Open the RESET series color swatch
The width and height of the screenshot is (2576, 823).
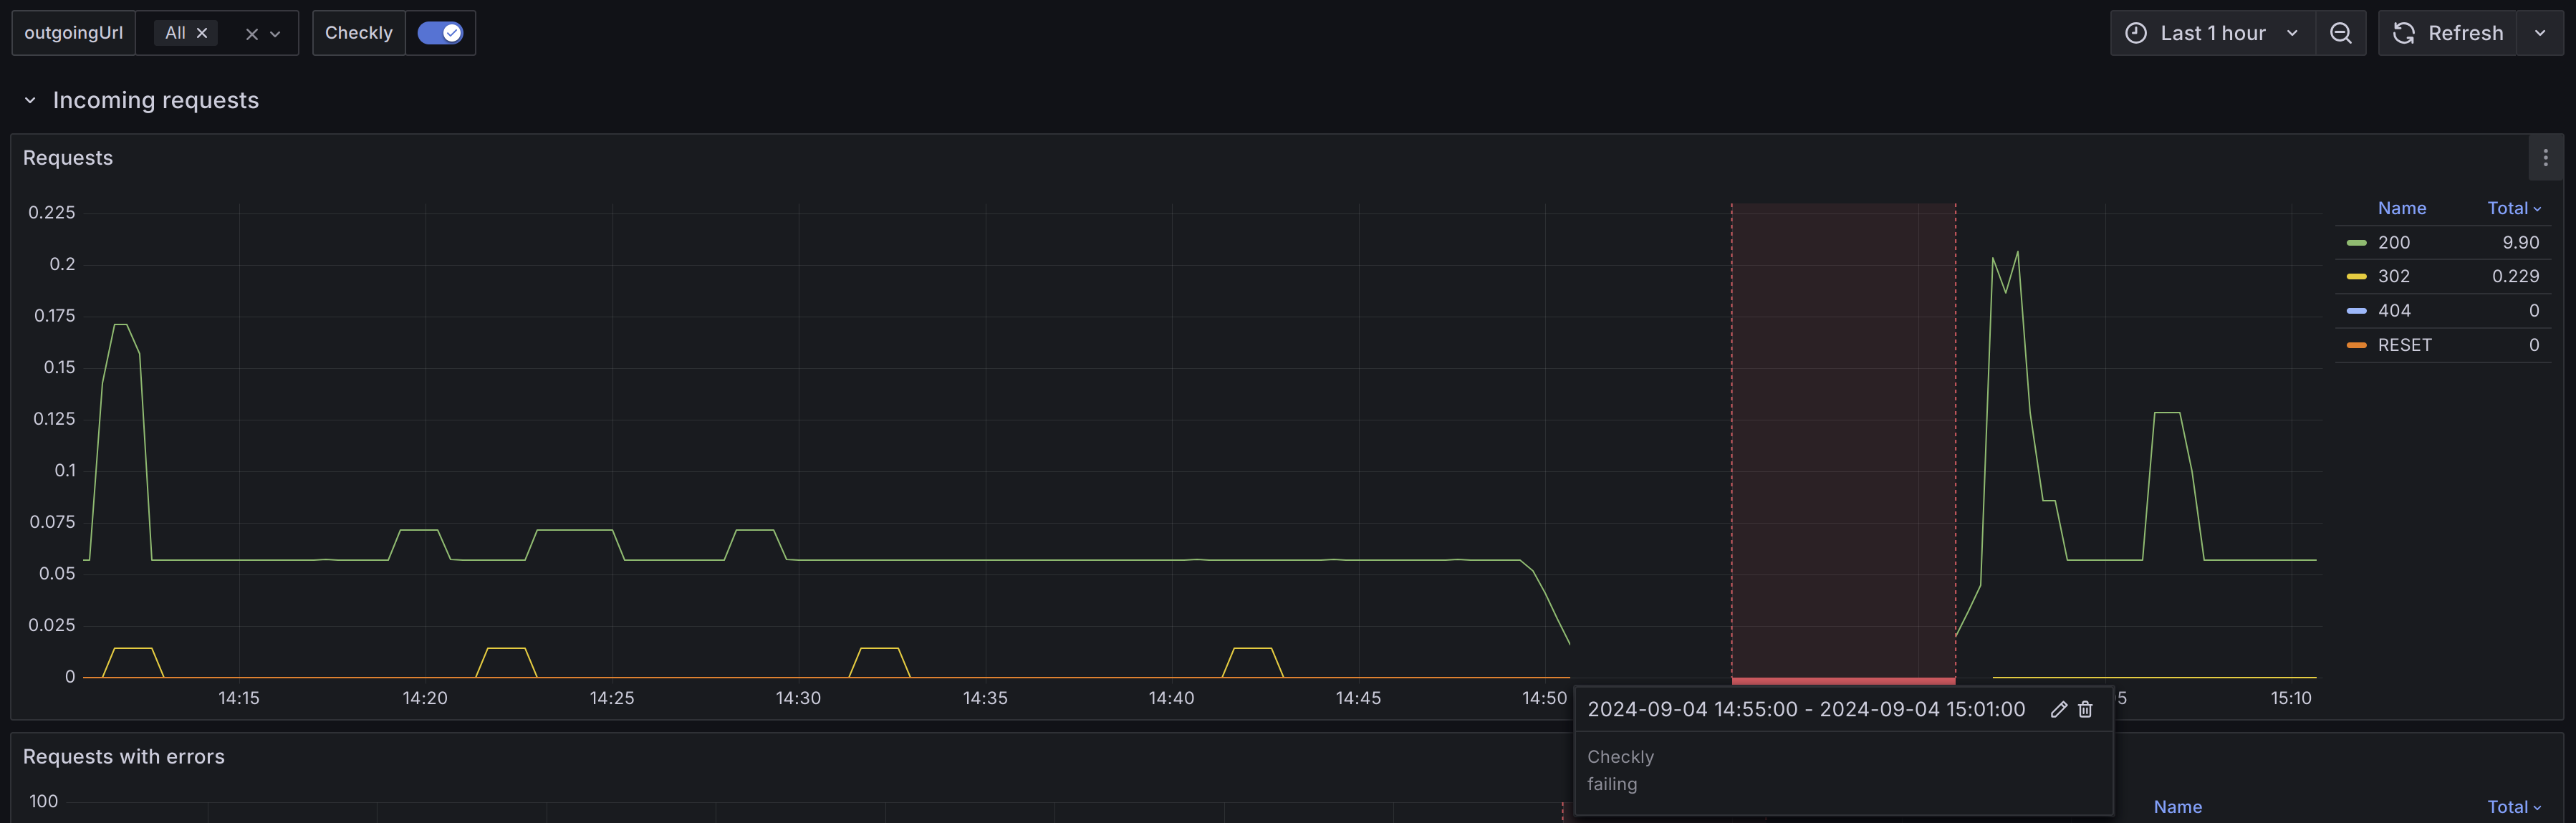[x=2357, y=346]
